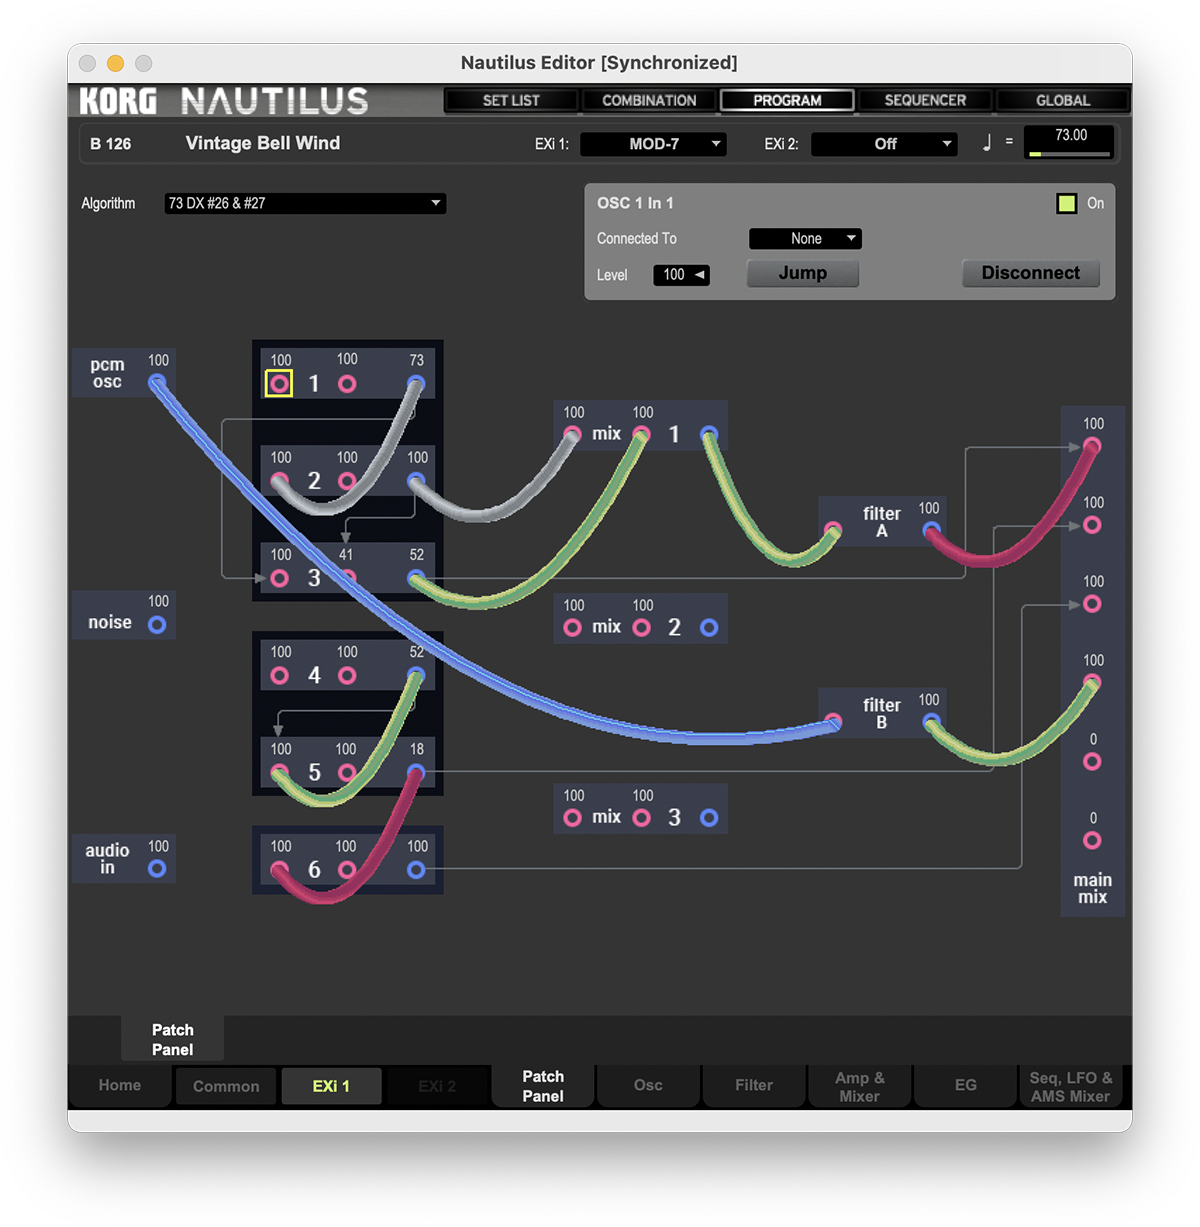Click the second input jack of main mix
Viewport: 1200px width, 1227px height.
pos(1092,525)
